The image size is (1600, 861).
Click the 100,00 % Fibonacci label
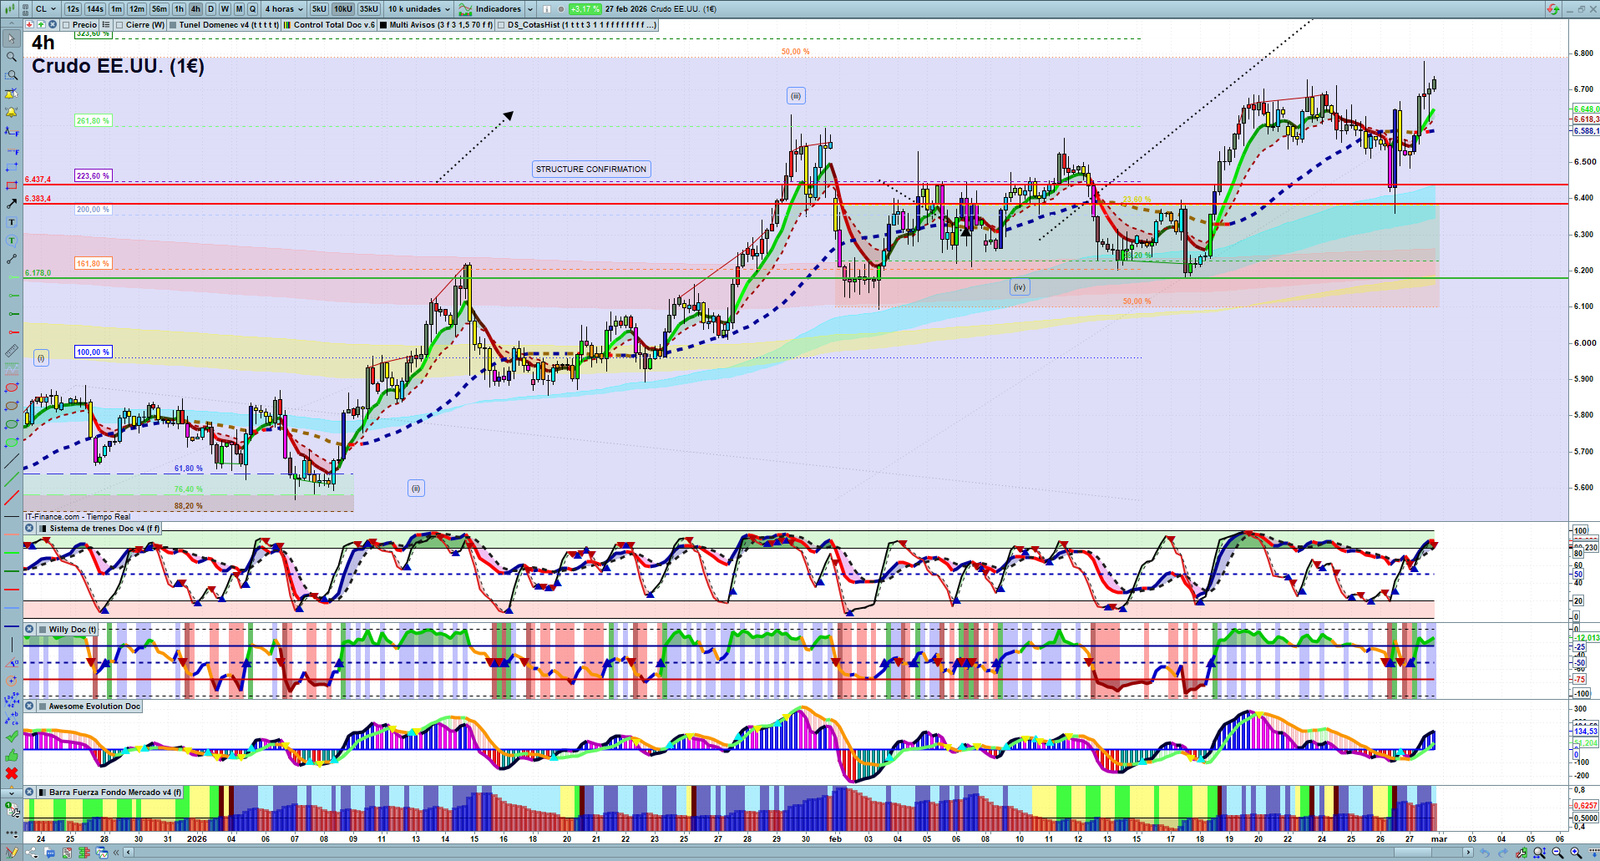[93, 352]
